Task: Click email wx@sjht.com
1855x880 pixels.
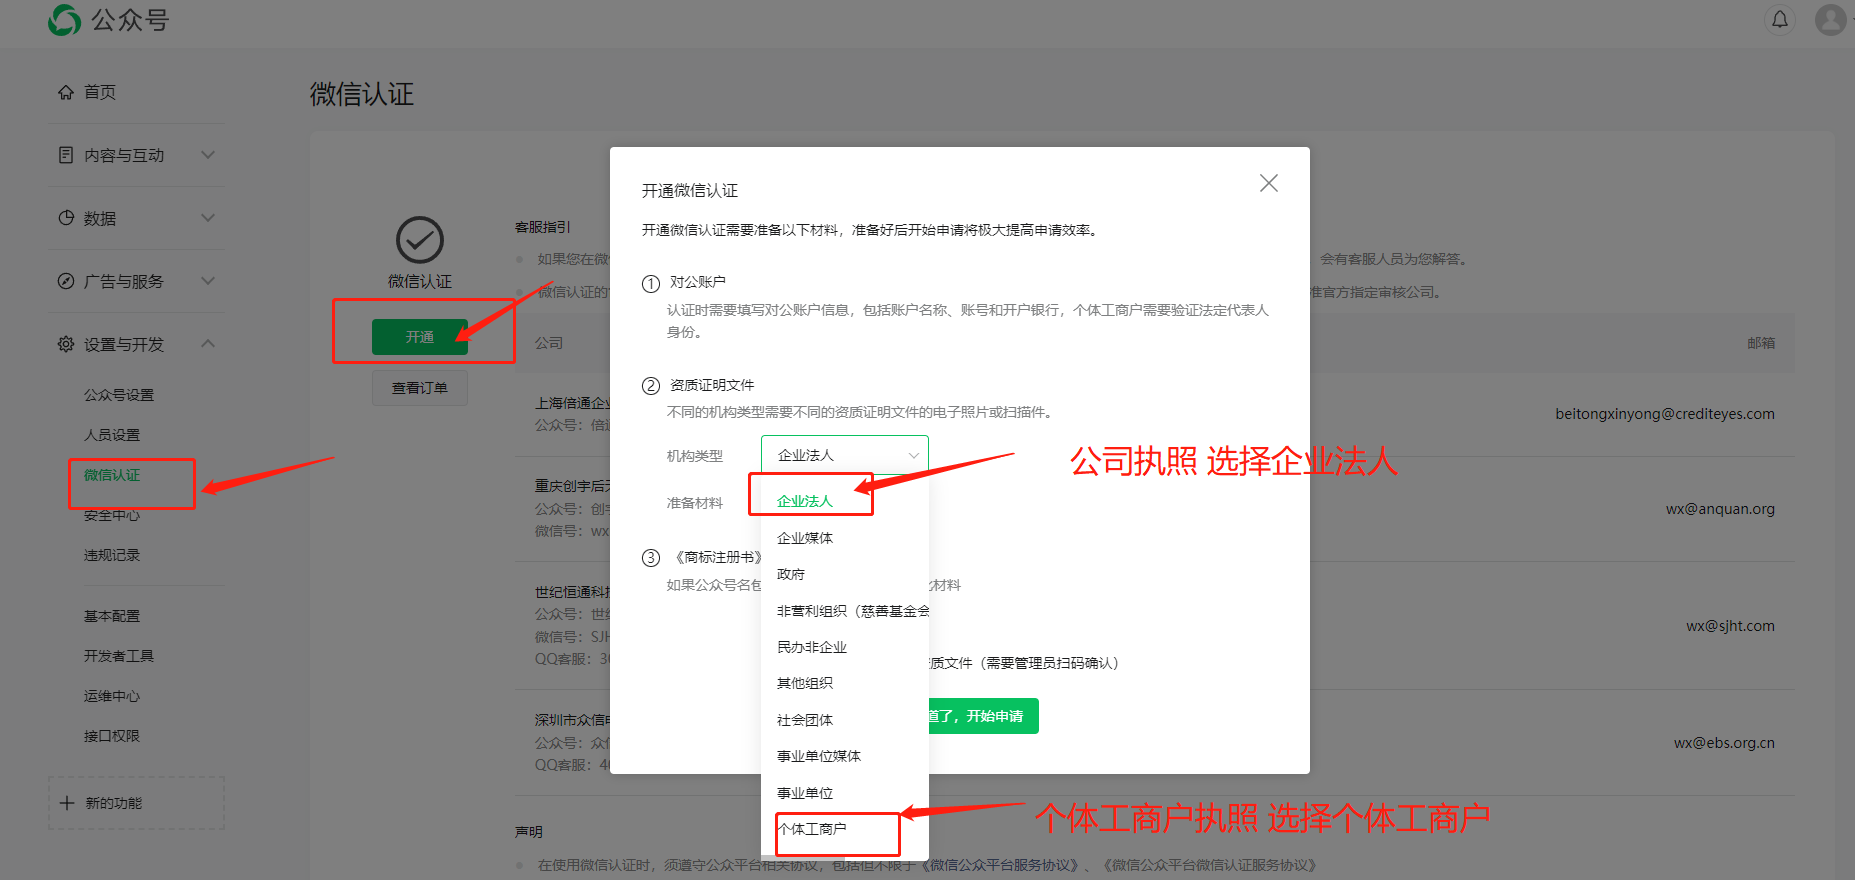Action: (x=1730, y=626)
